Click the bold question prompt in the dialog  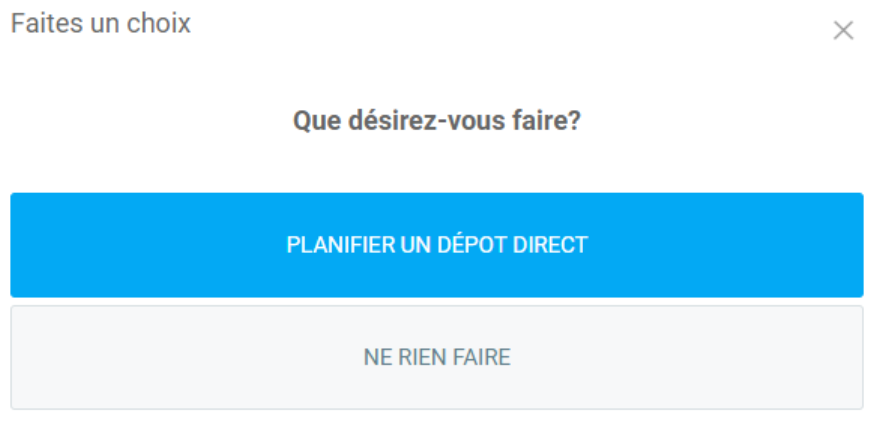click(437, 122)
